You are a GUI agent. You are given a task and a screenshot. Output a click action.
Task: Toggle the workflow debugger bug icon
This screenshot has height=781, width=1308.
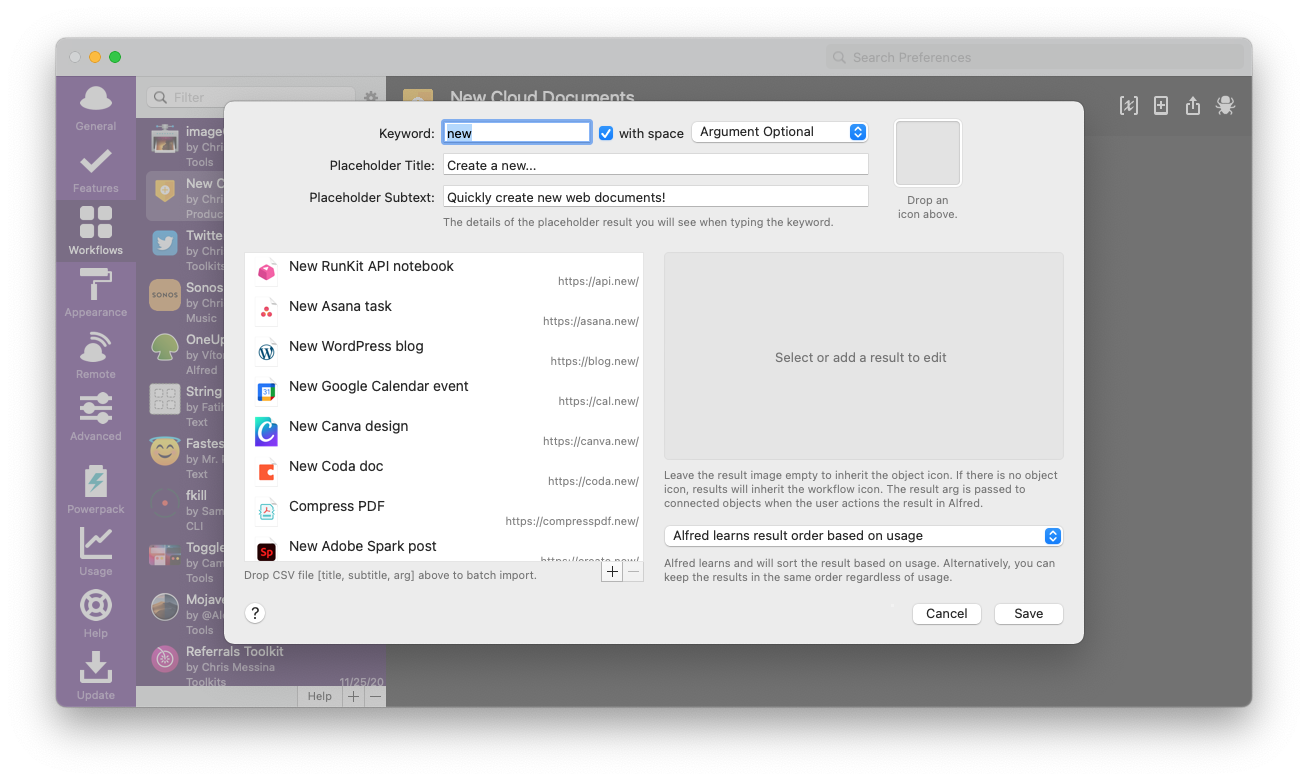point(1225,105)
